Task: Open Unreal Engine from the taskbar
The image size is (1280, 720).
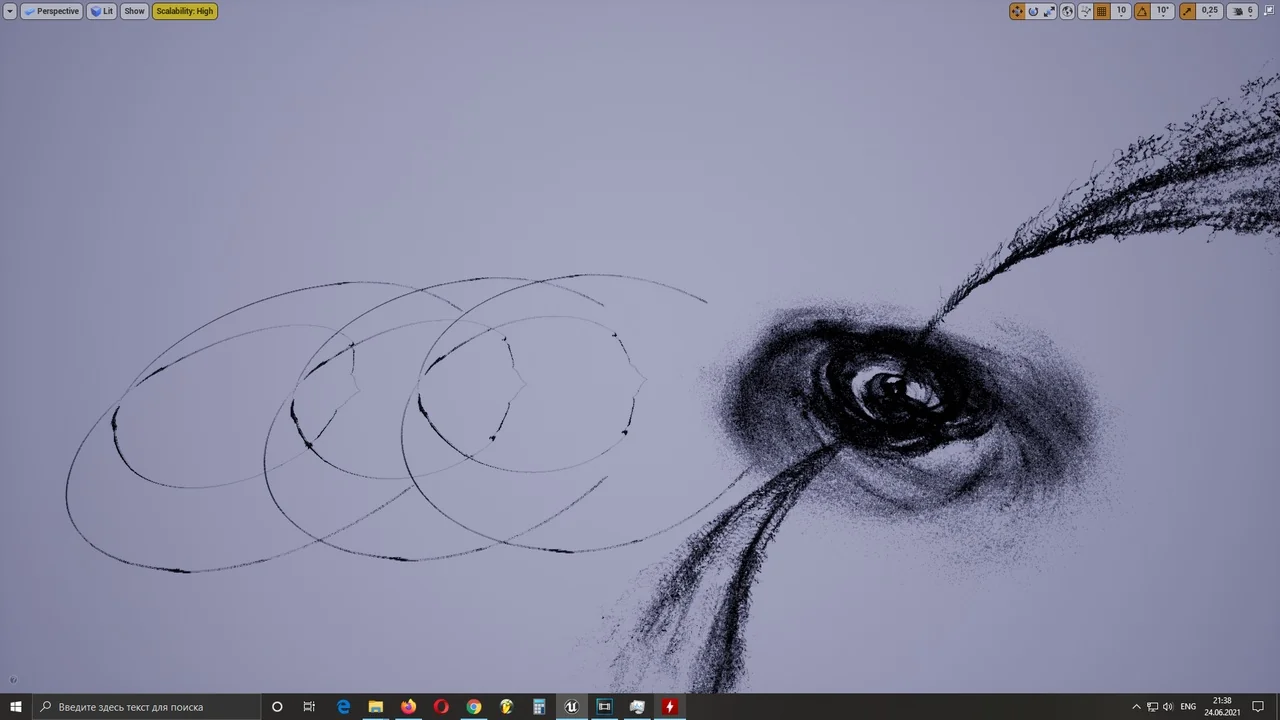Action: tap(571, 707)
